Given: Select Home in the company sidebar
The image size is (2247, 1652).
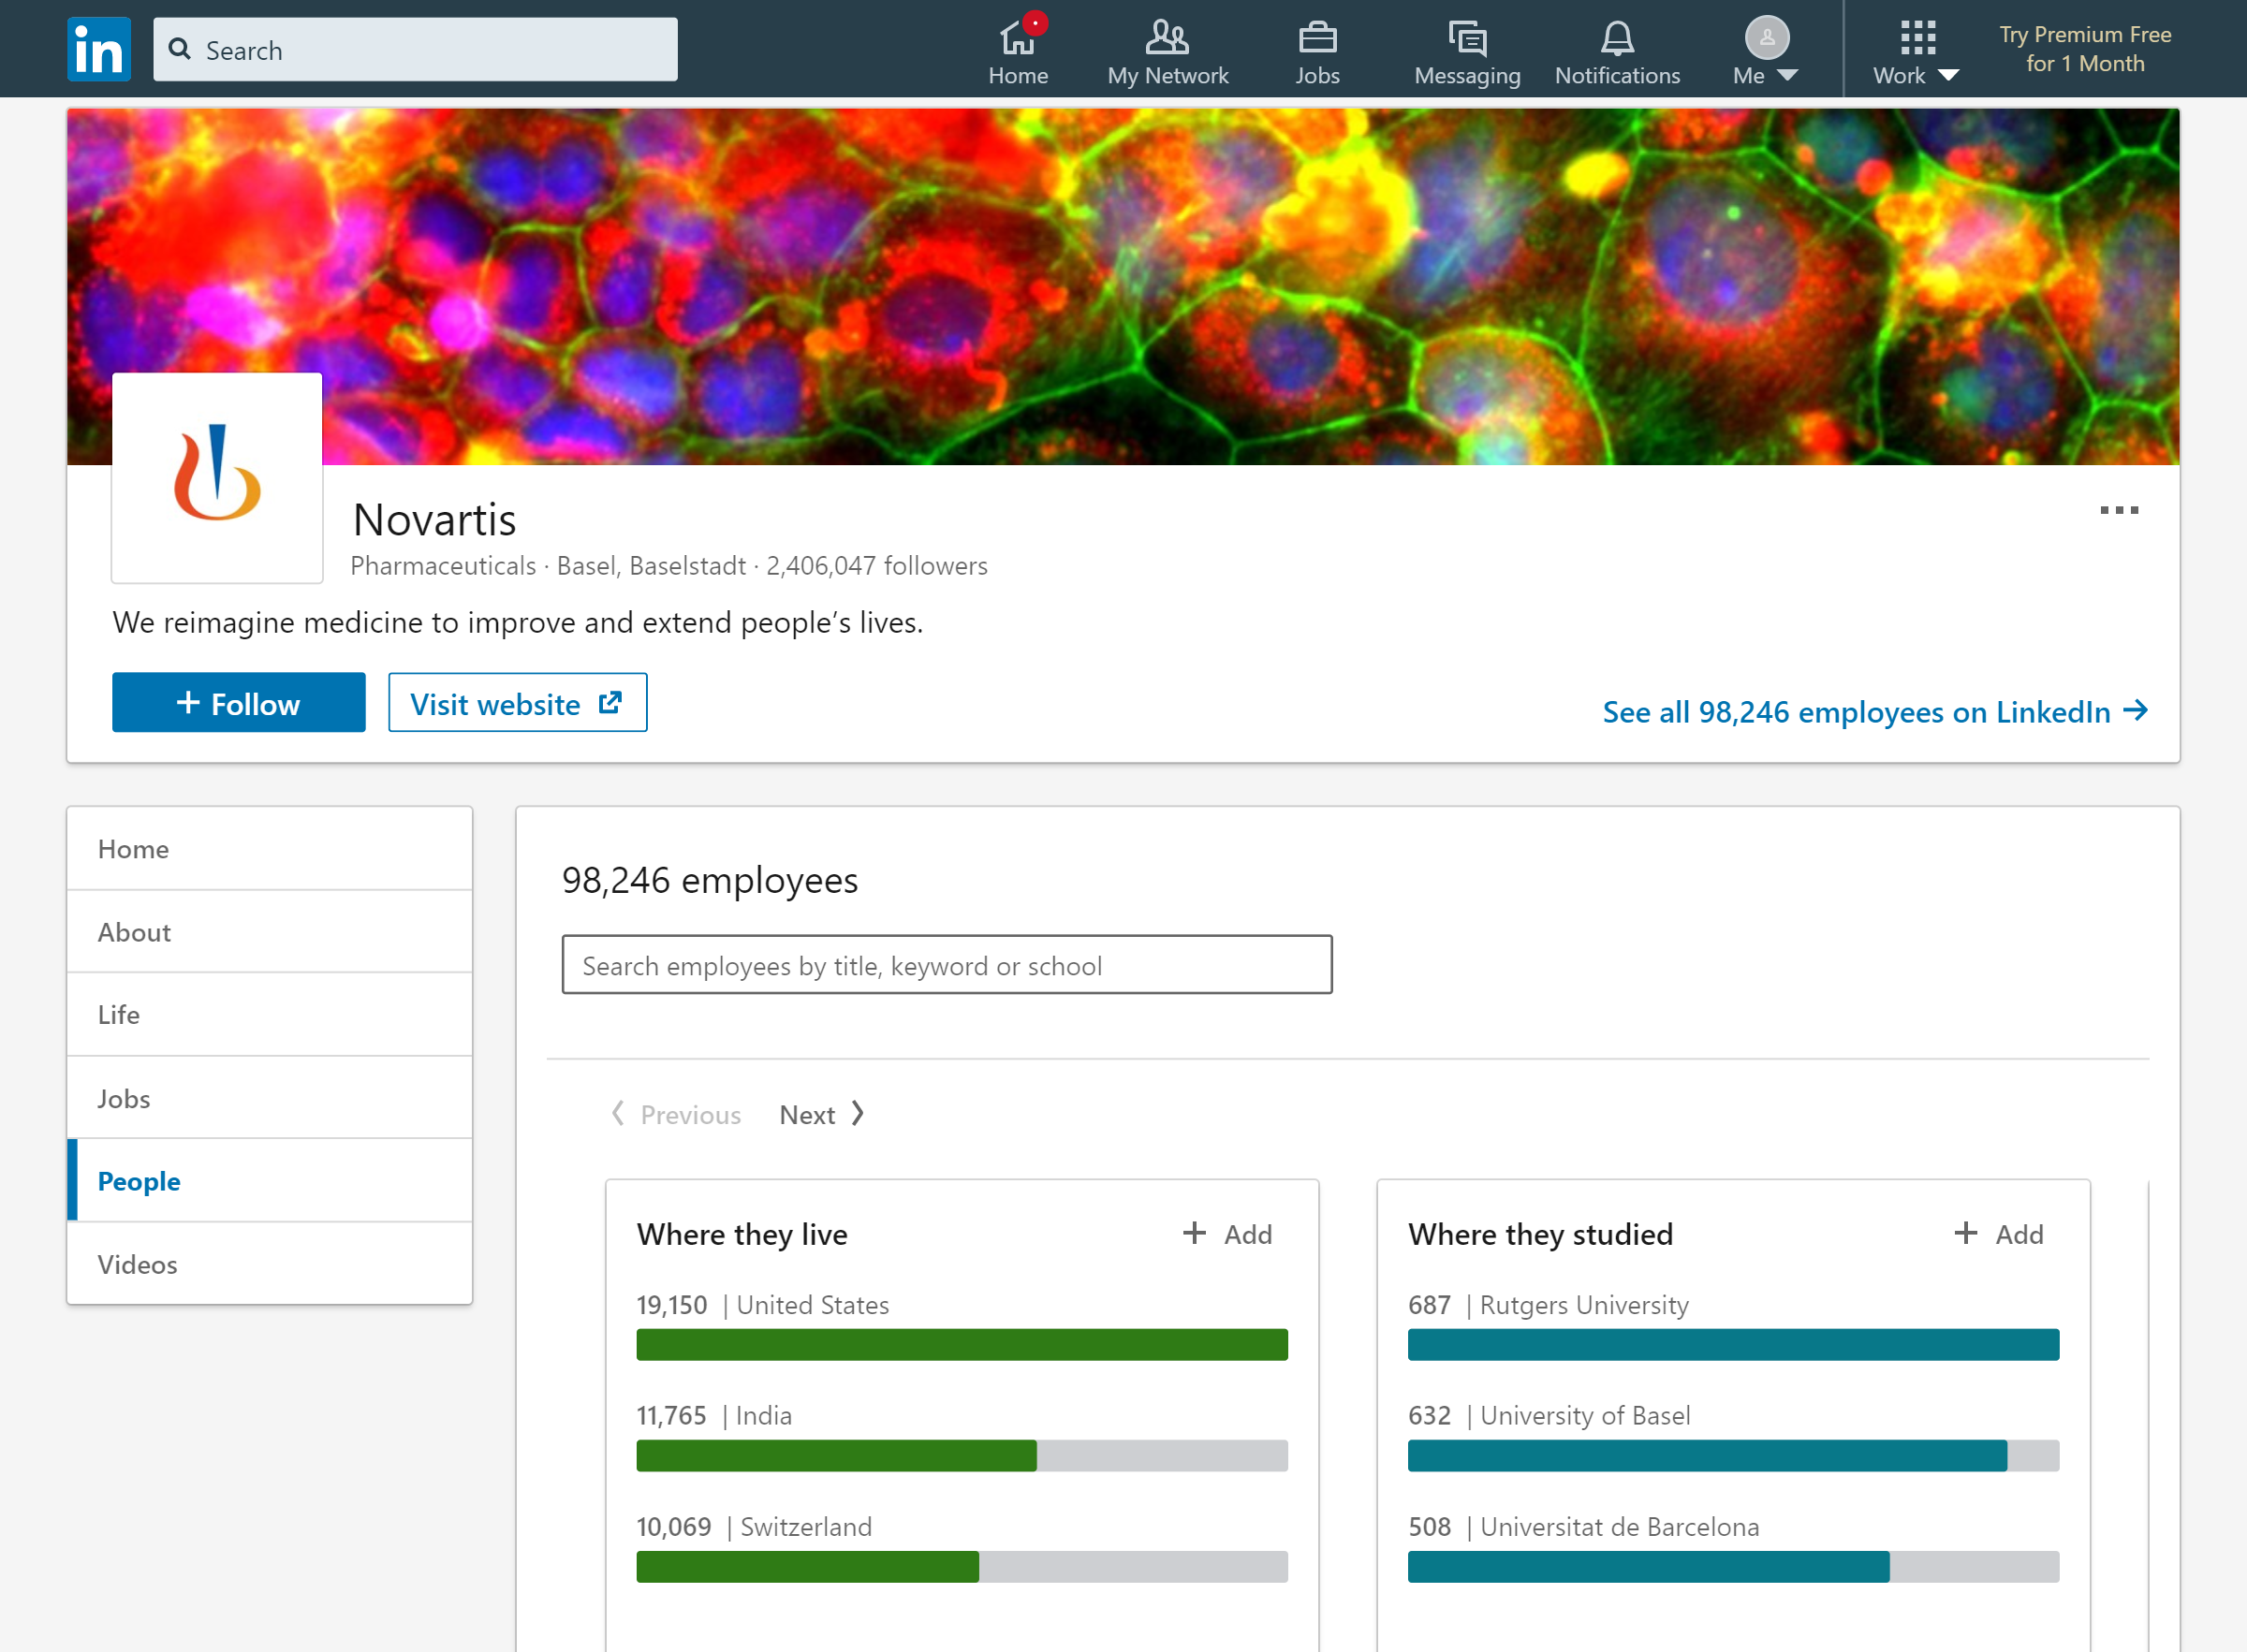Looking at the screenshot, I should [269, 849].
